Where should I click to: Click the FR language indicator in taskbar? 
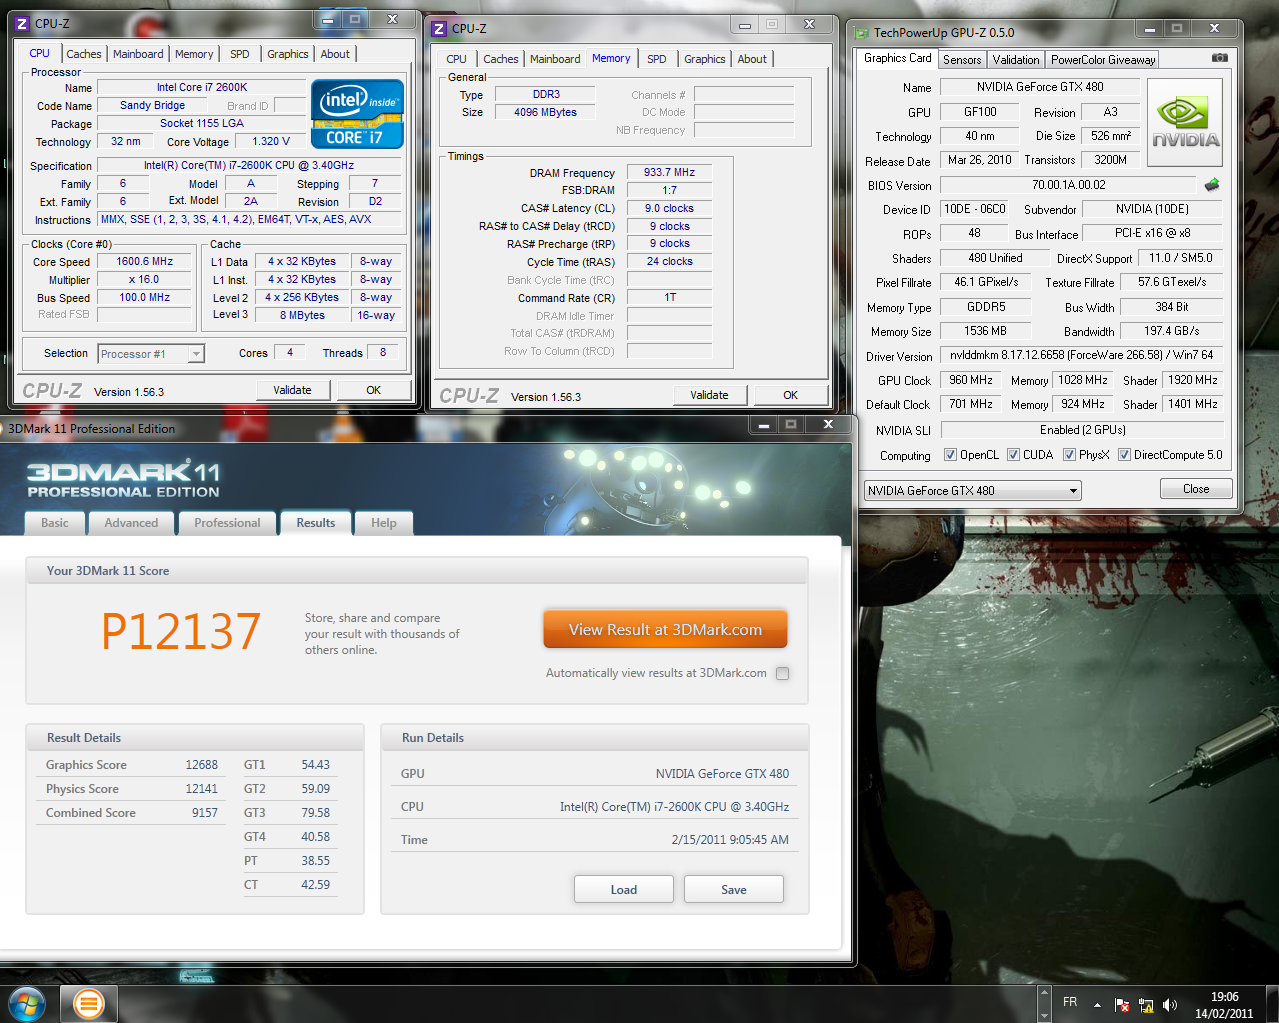coord(1070,1002)
